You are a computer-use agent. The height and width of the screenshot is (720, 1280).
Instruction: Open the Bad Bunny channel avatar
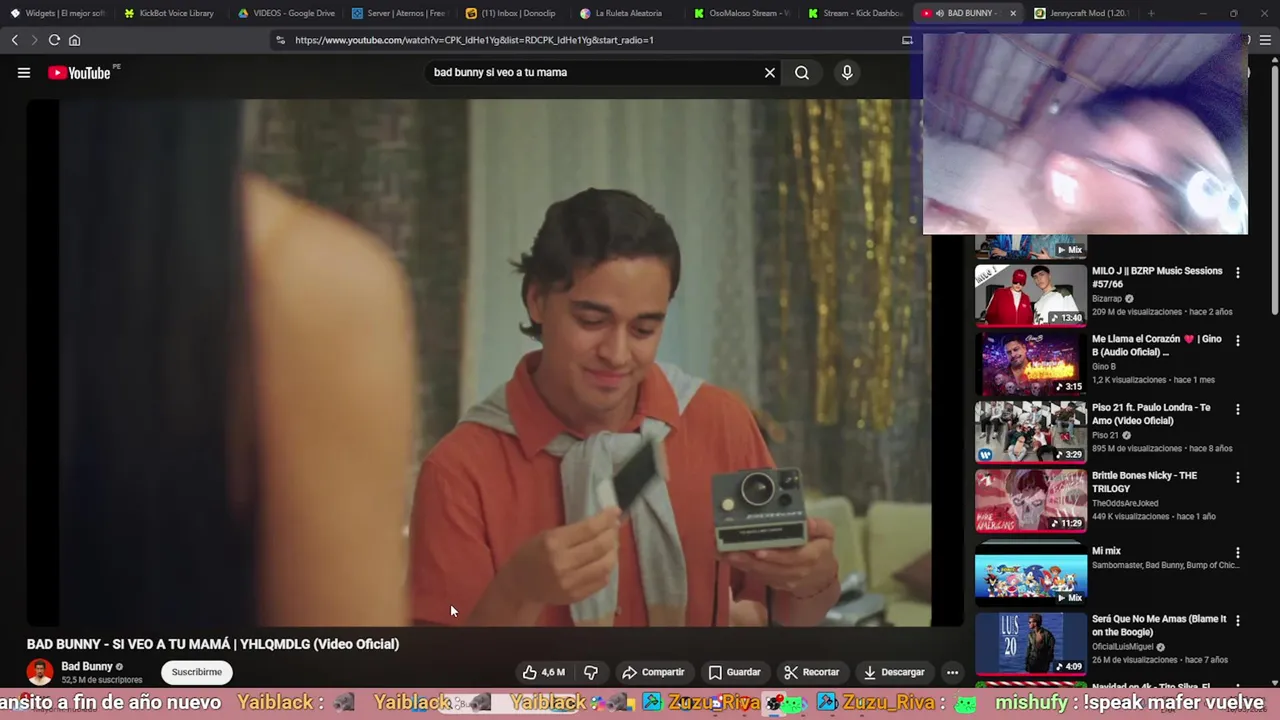[40, 672]
